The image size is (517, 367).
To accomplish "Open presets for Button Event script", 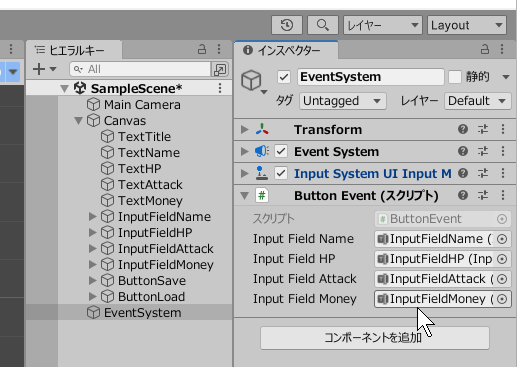I will pos(483,195).
